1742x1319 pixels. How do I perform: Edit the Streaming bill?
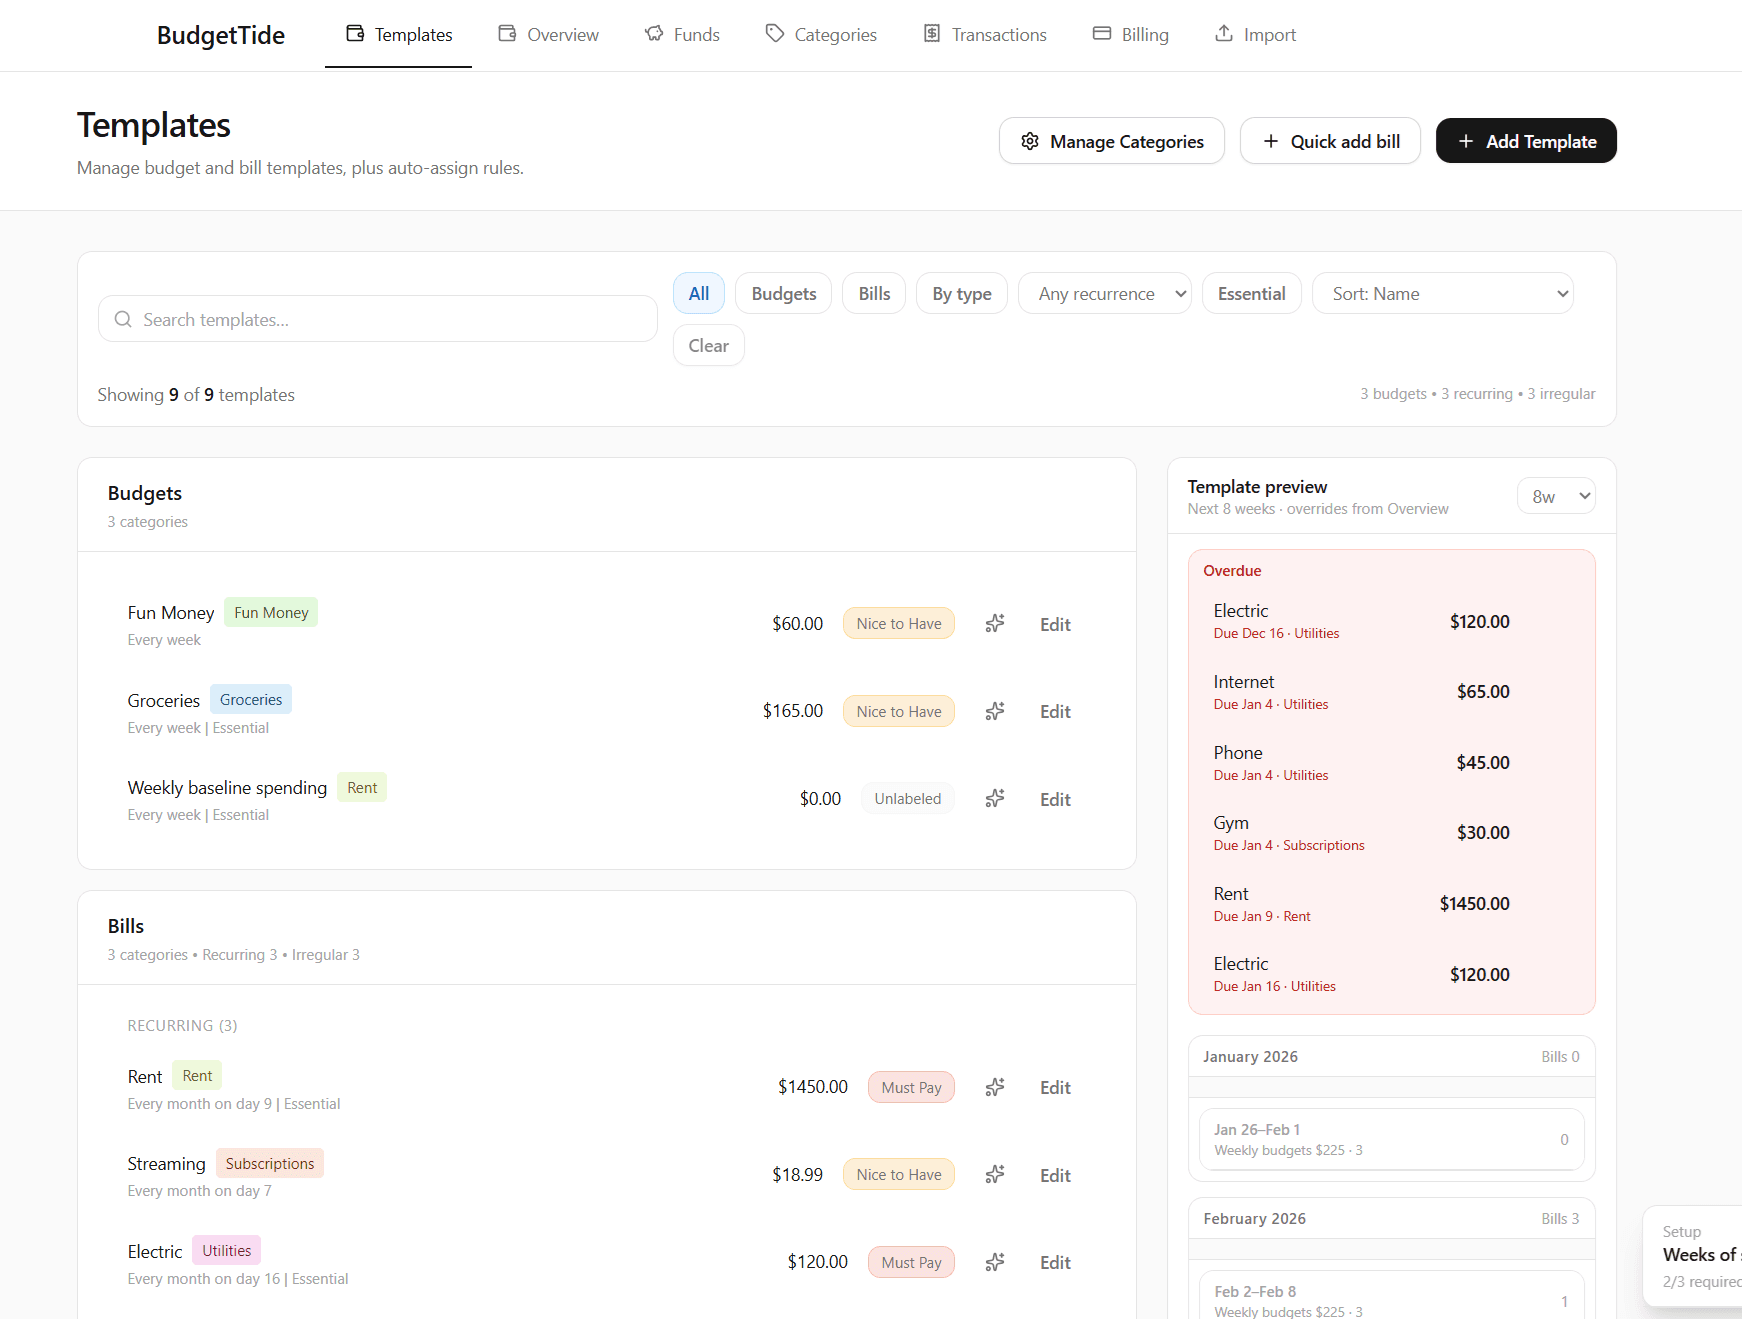pyautogui.click(x=1054, y=1175)
